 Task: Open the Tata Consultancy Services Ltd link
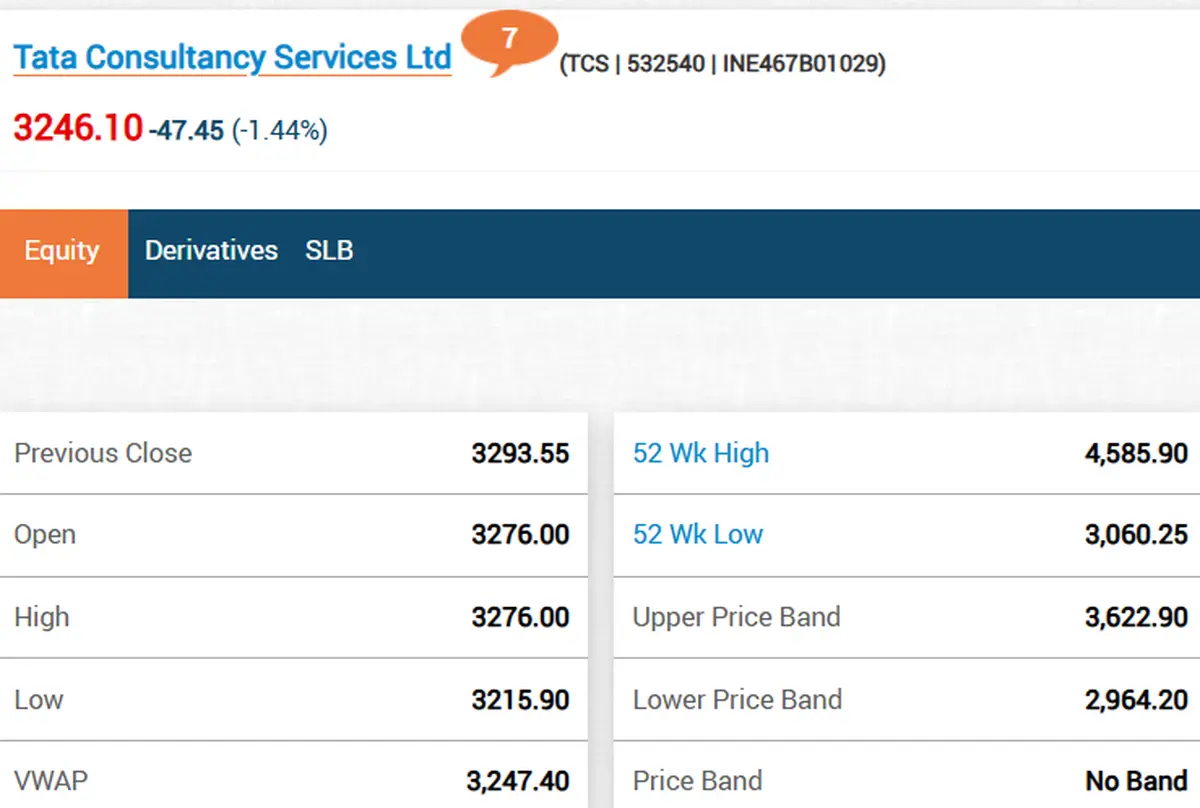pyautogui.click(x=232, y=58)
